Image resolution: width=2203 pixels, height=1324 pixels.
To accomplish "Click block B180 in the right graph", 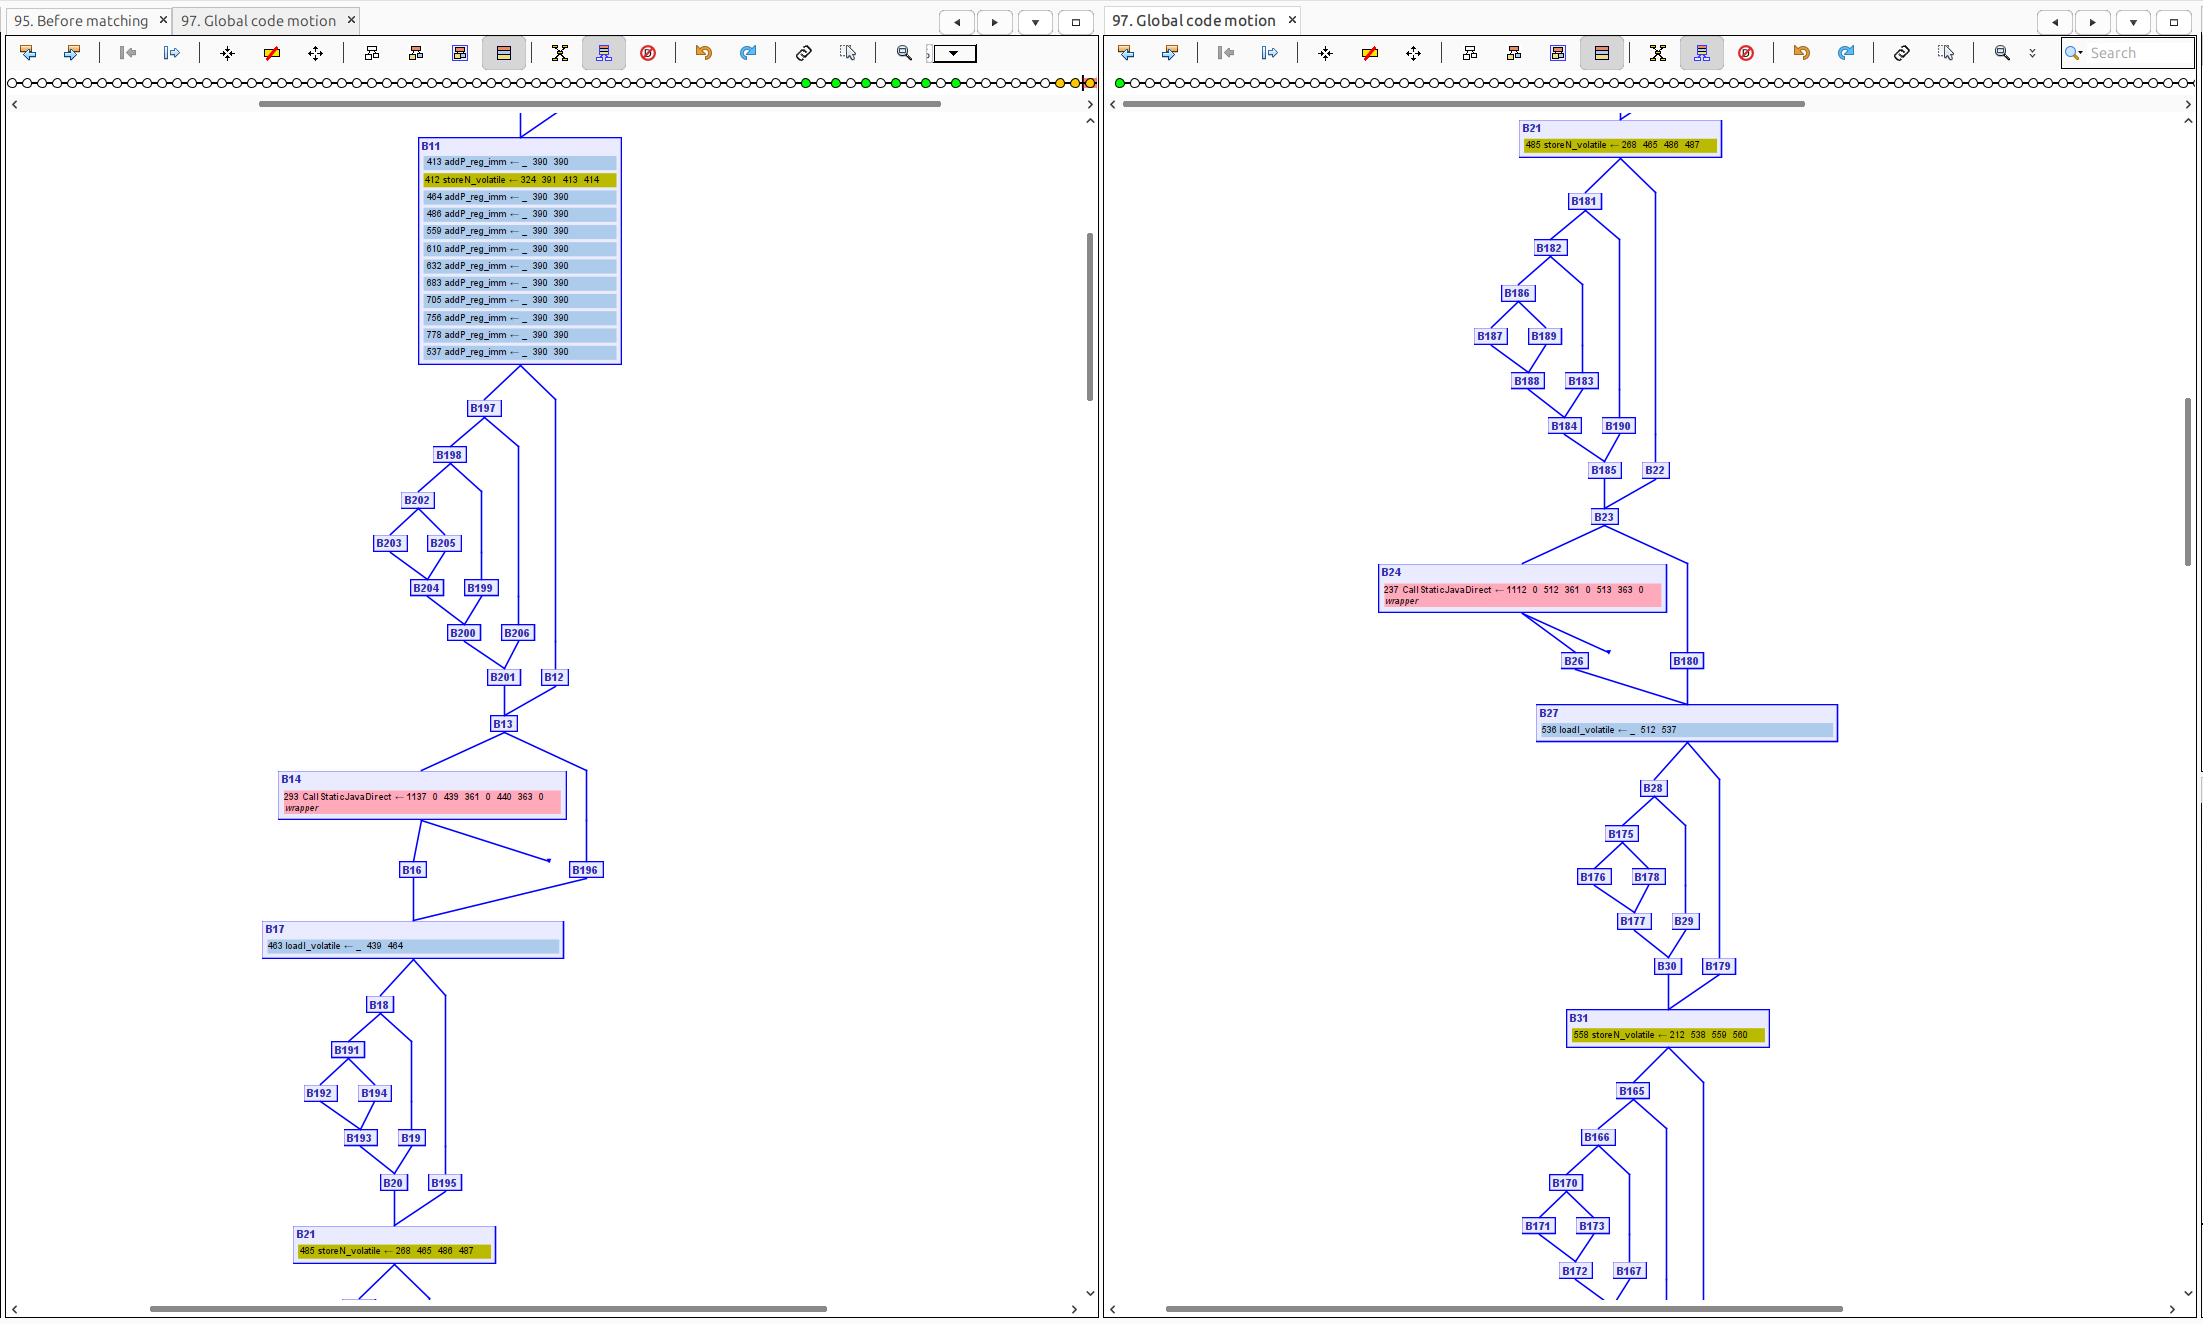I will click(1686, 661).
